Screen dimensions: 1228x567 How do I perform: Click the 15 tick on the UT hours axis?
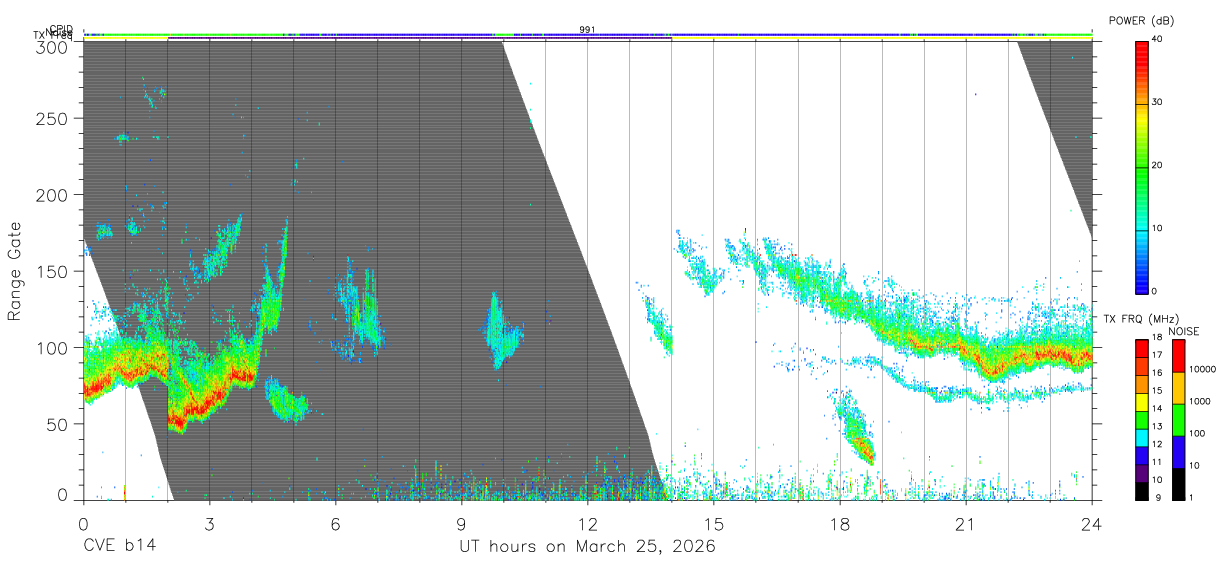pyautogui.click(x=714, y=524)
